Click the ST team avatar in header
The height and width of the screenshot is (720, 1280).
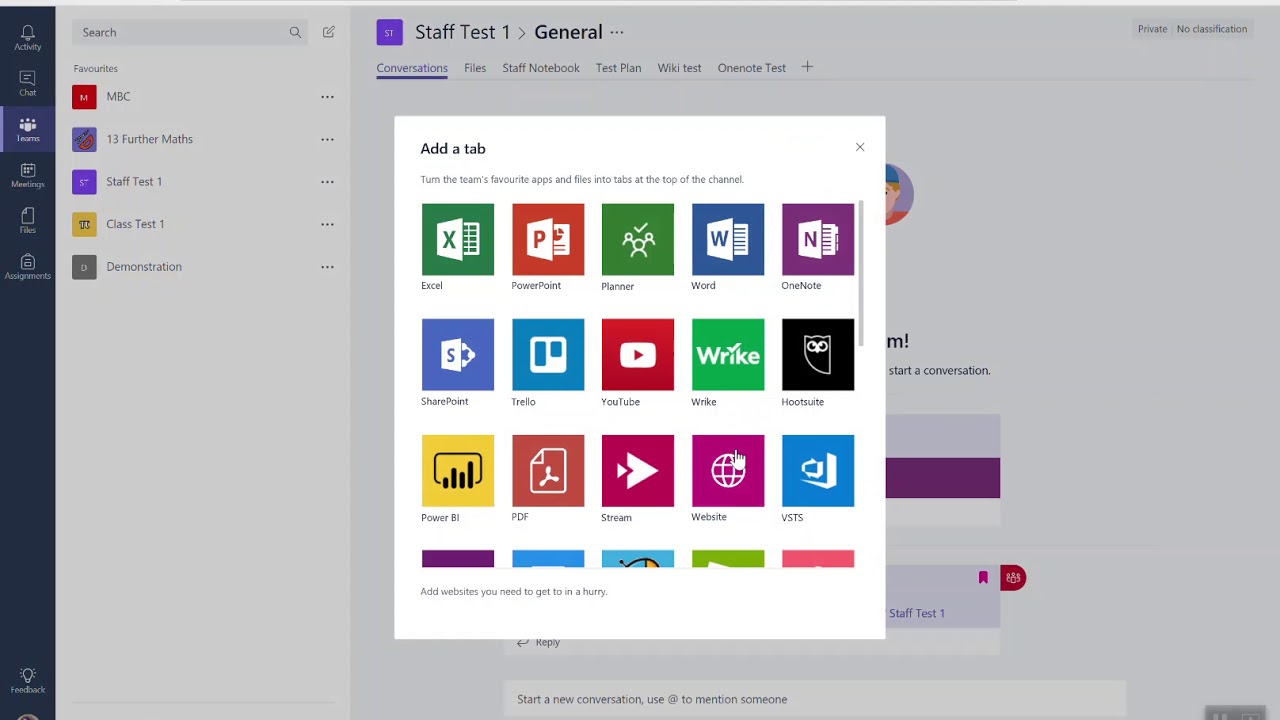(x=389, y=32)
